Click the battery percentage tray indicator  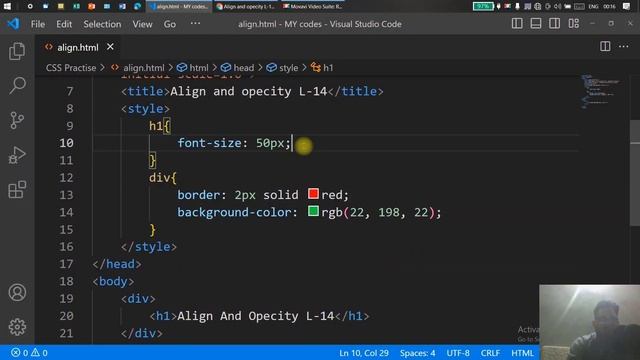tap(483, 6)
